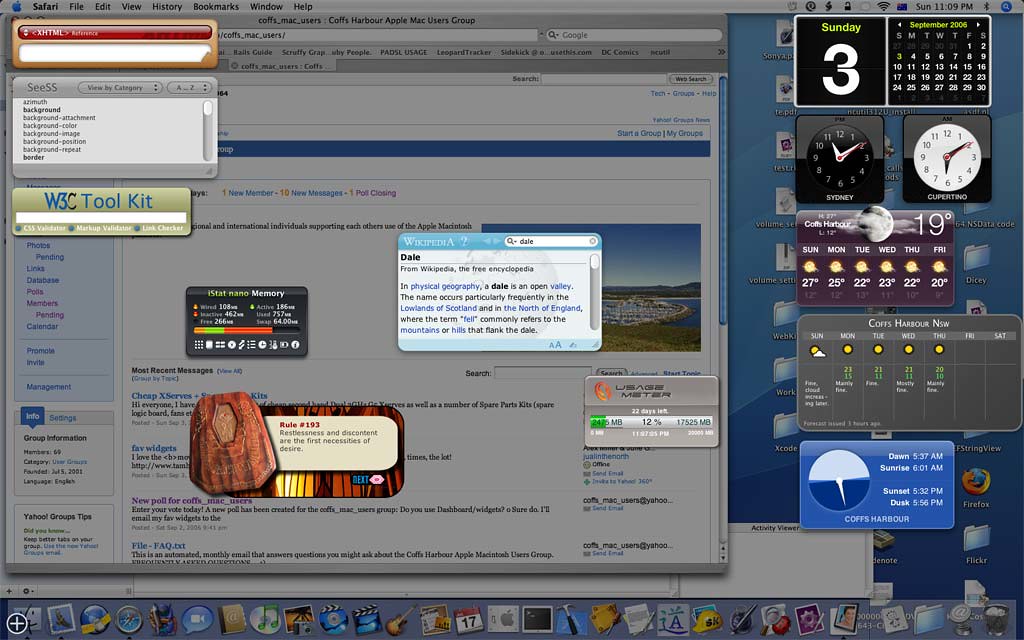Open 'Lowlands of Scotland' Wikipedia link
1024x640 pixels.
click(438, 308)
